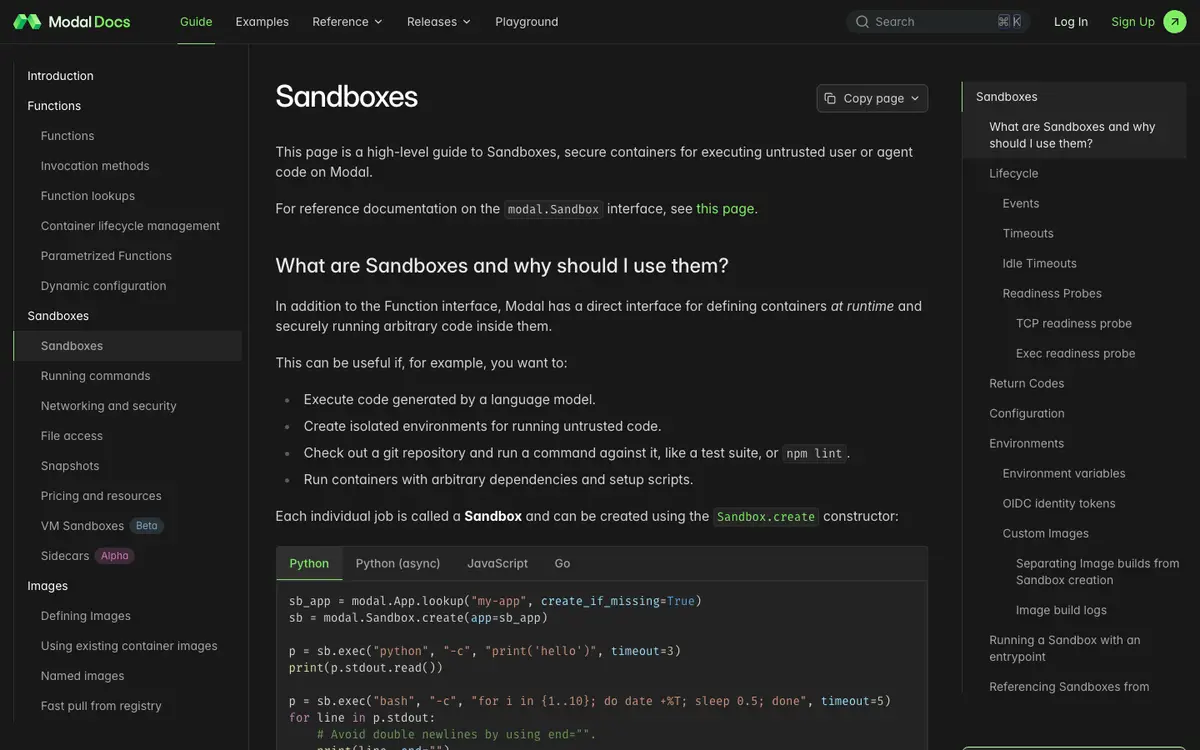Open the Examples tab
This screenshot has height=750, width=1200.
click(262, 21)
